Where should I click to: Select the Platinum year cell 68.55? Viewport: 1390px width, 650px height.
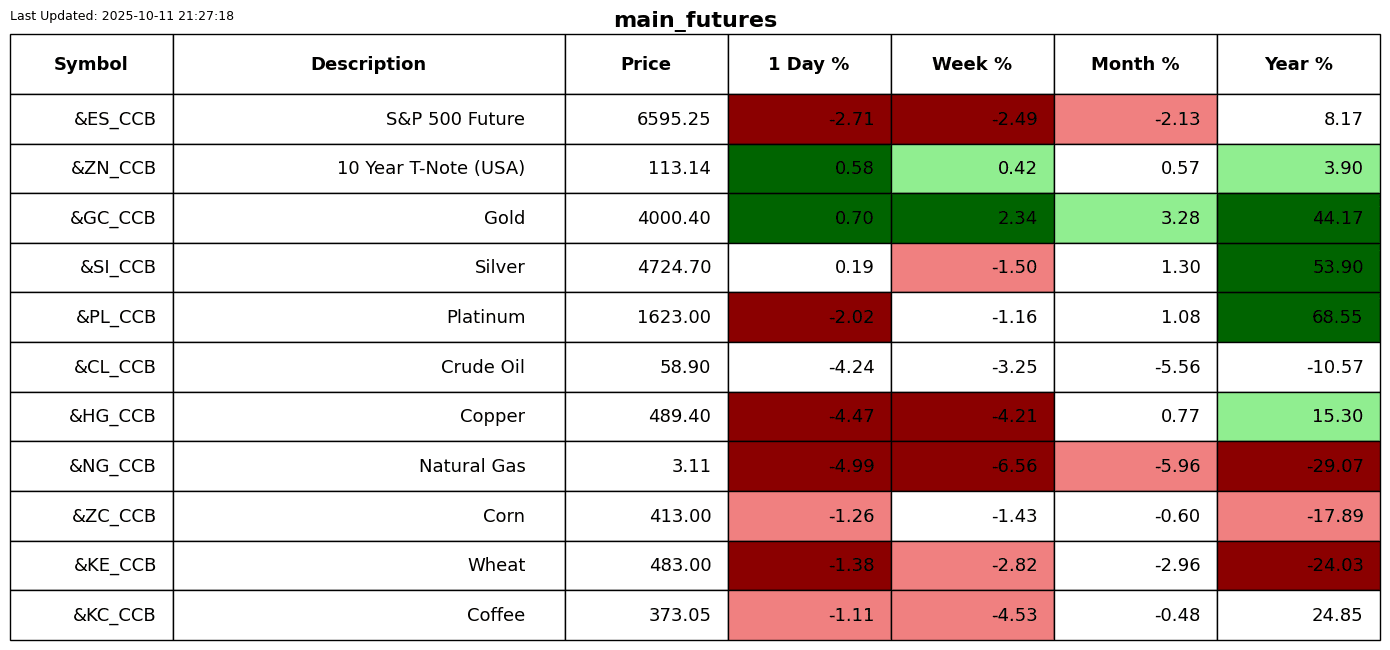pyautogui.click(x=1298, y=318)
